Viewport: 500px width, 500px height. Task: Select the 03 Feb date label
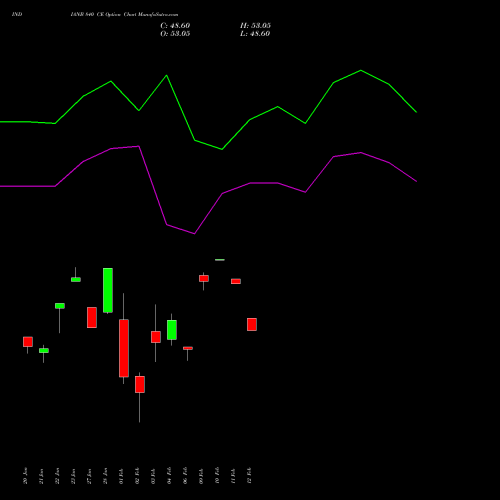pos(153,476)
